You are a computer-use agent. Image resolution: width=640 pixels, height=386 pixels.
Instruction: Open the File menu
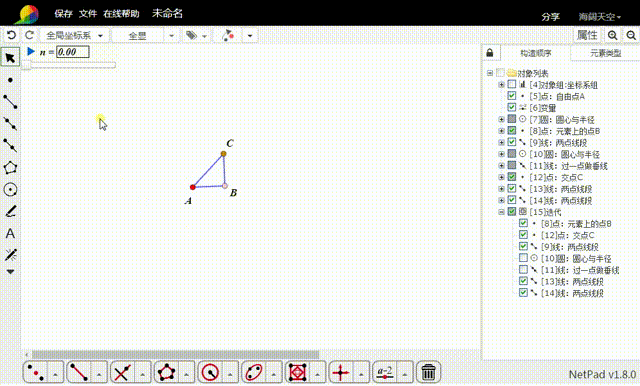click(x=88, y=14)
